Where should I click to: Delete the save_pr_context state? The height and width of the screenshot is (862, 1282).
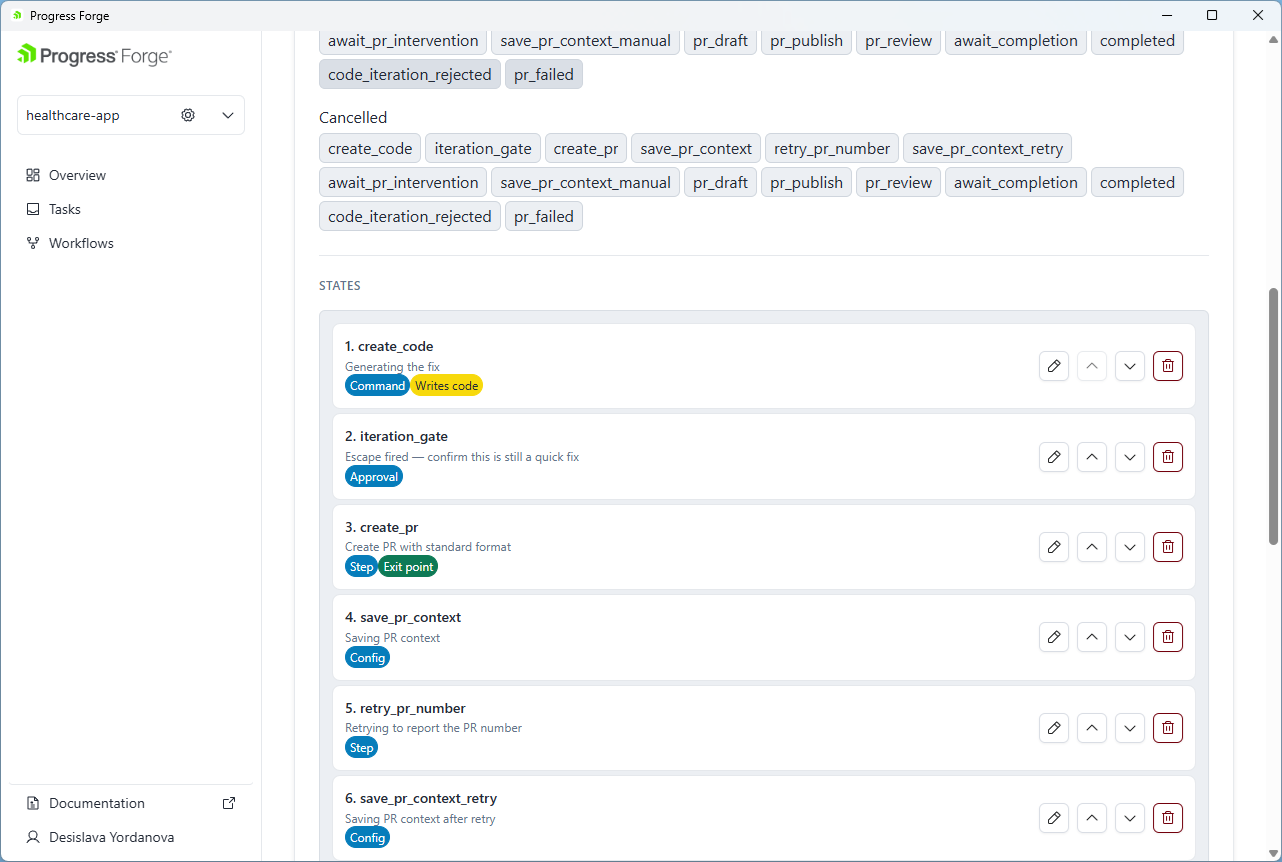tap(1168, 637)
